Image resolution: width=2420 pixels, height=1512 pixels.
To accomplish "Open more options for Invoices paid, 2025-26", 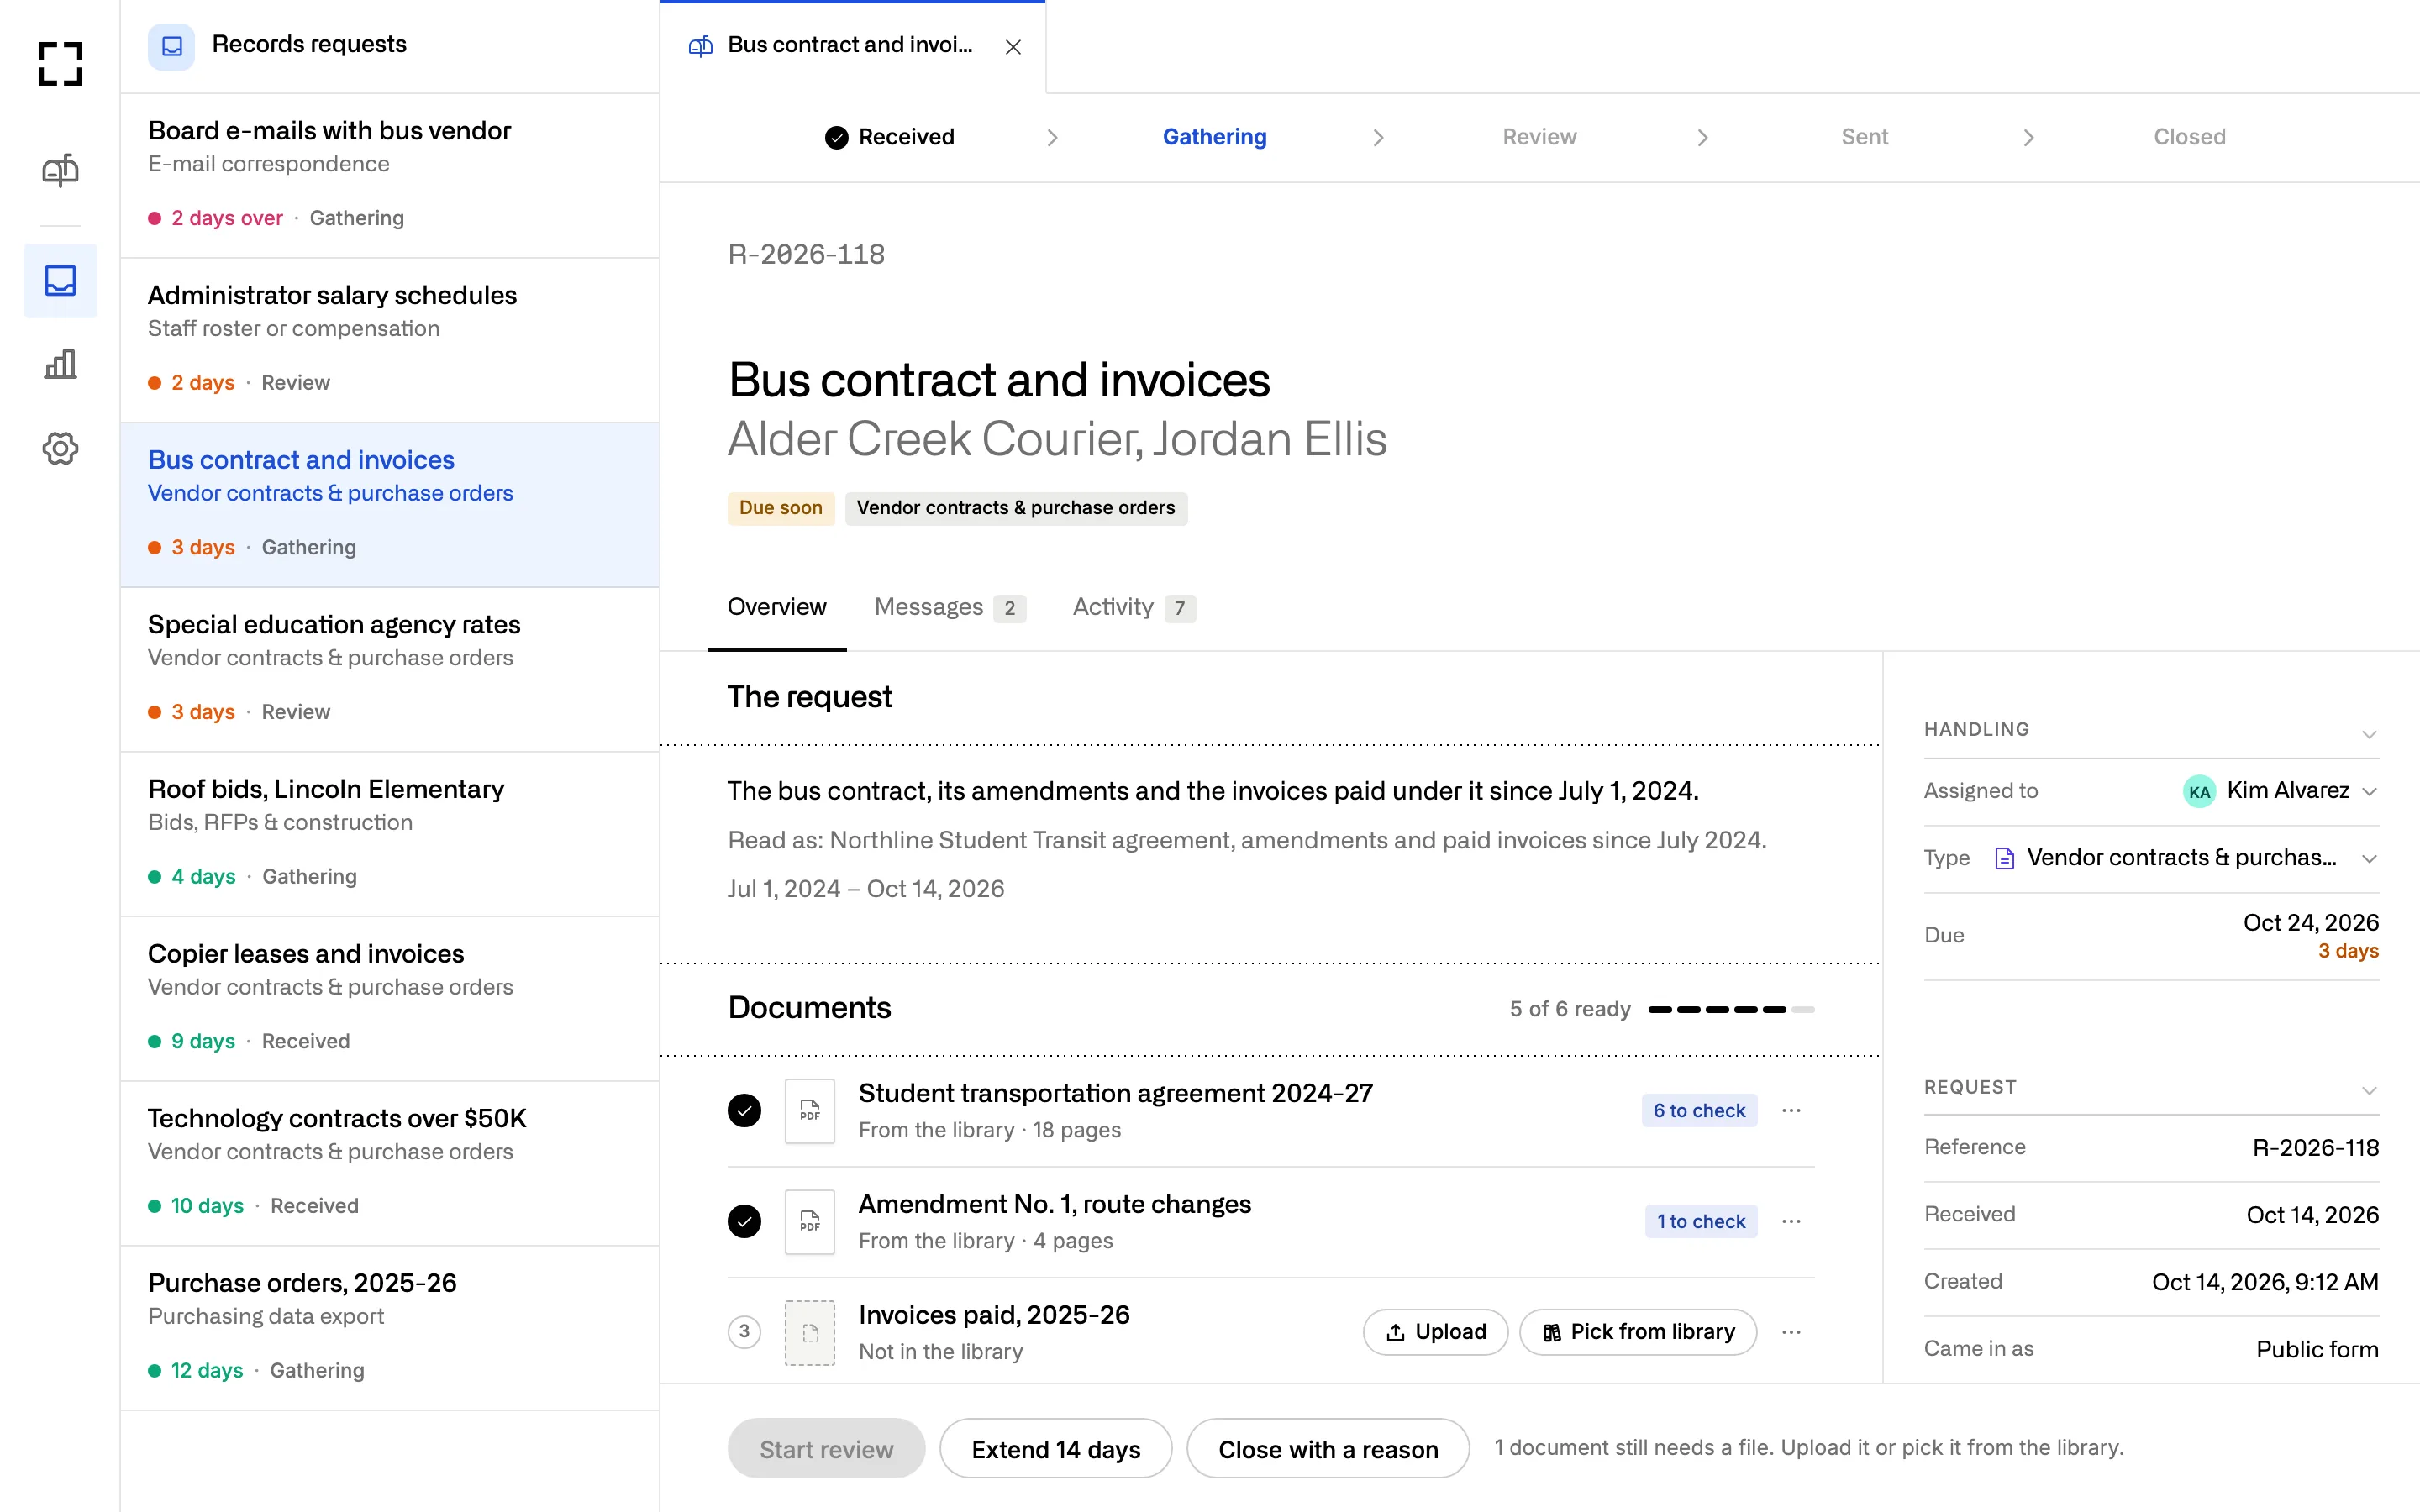I will click(x=1791, y=1332).
